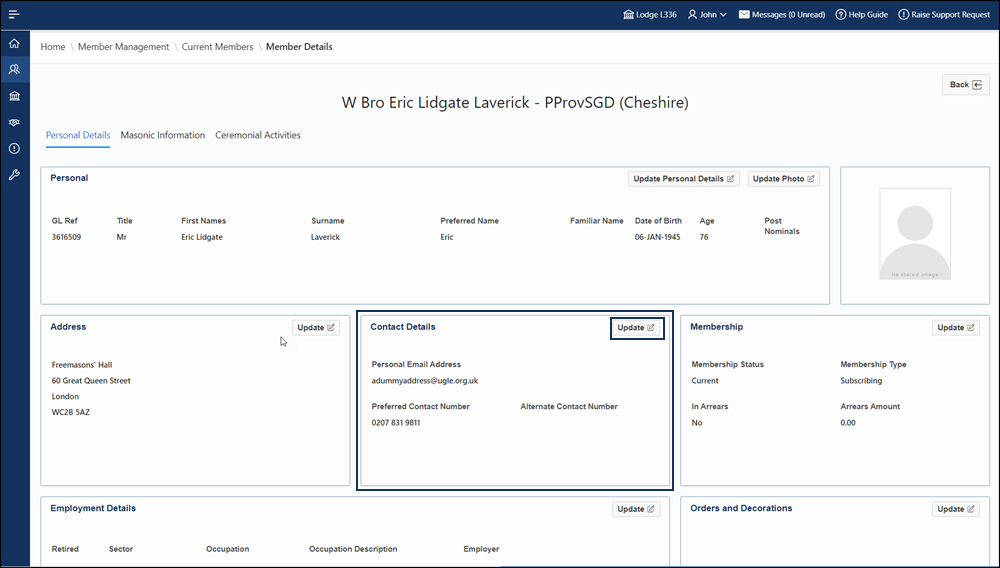Viewport: 1000px width, 568px height.
Task: Click the handshake icon in sidebar
Action: [x=14, y=122]
